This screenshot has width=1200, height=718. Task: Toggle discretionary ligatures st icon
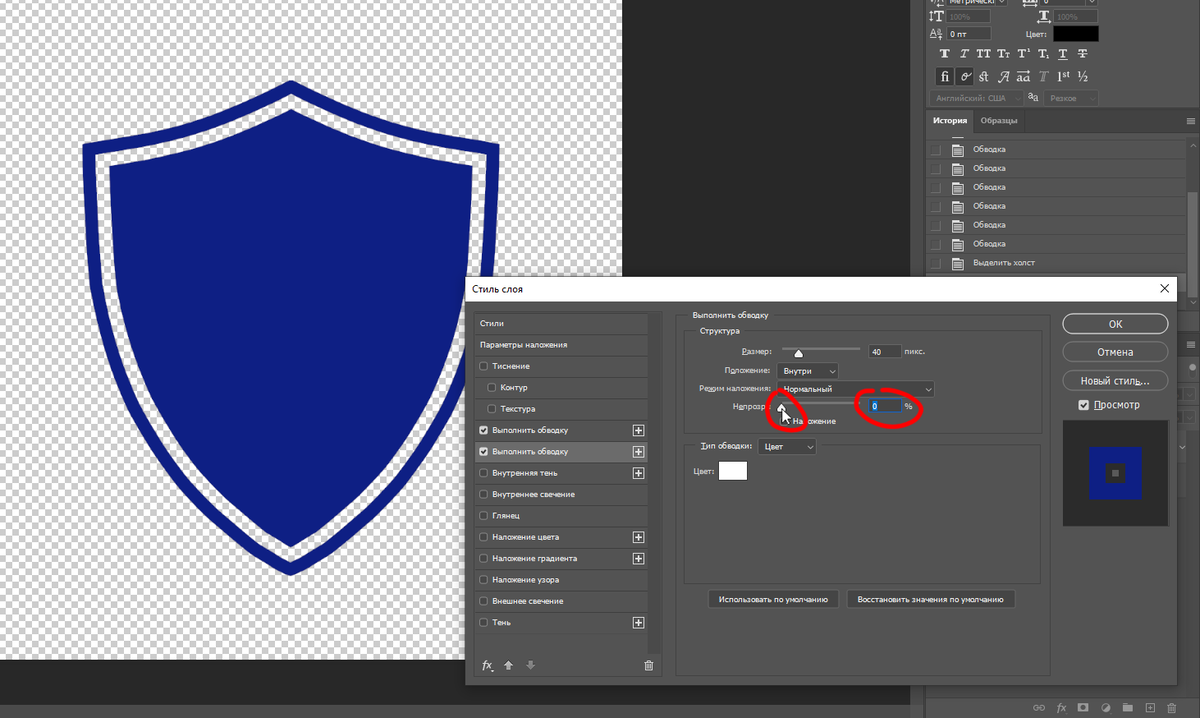(985, 76)
